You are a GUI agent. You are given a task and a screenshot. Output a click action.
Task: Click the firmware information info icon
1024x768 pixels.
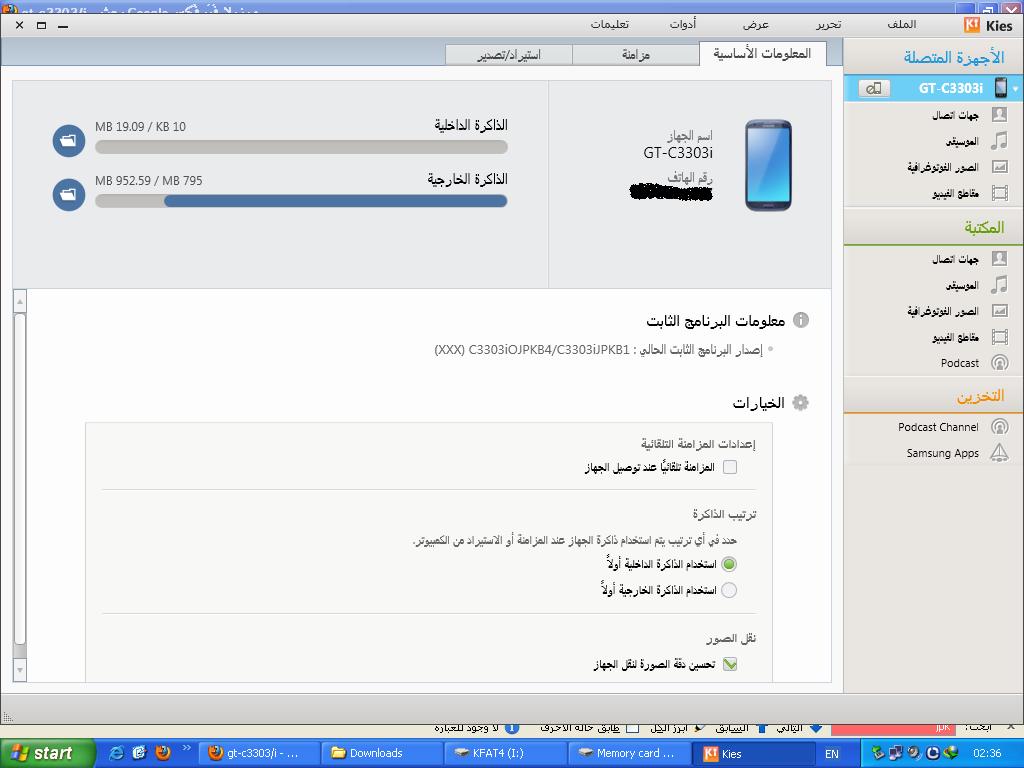click(801, 320)
